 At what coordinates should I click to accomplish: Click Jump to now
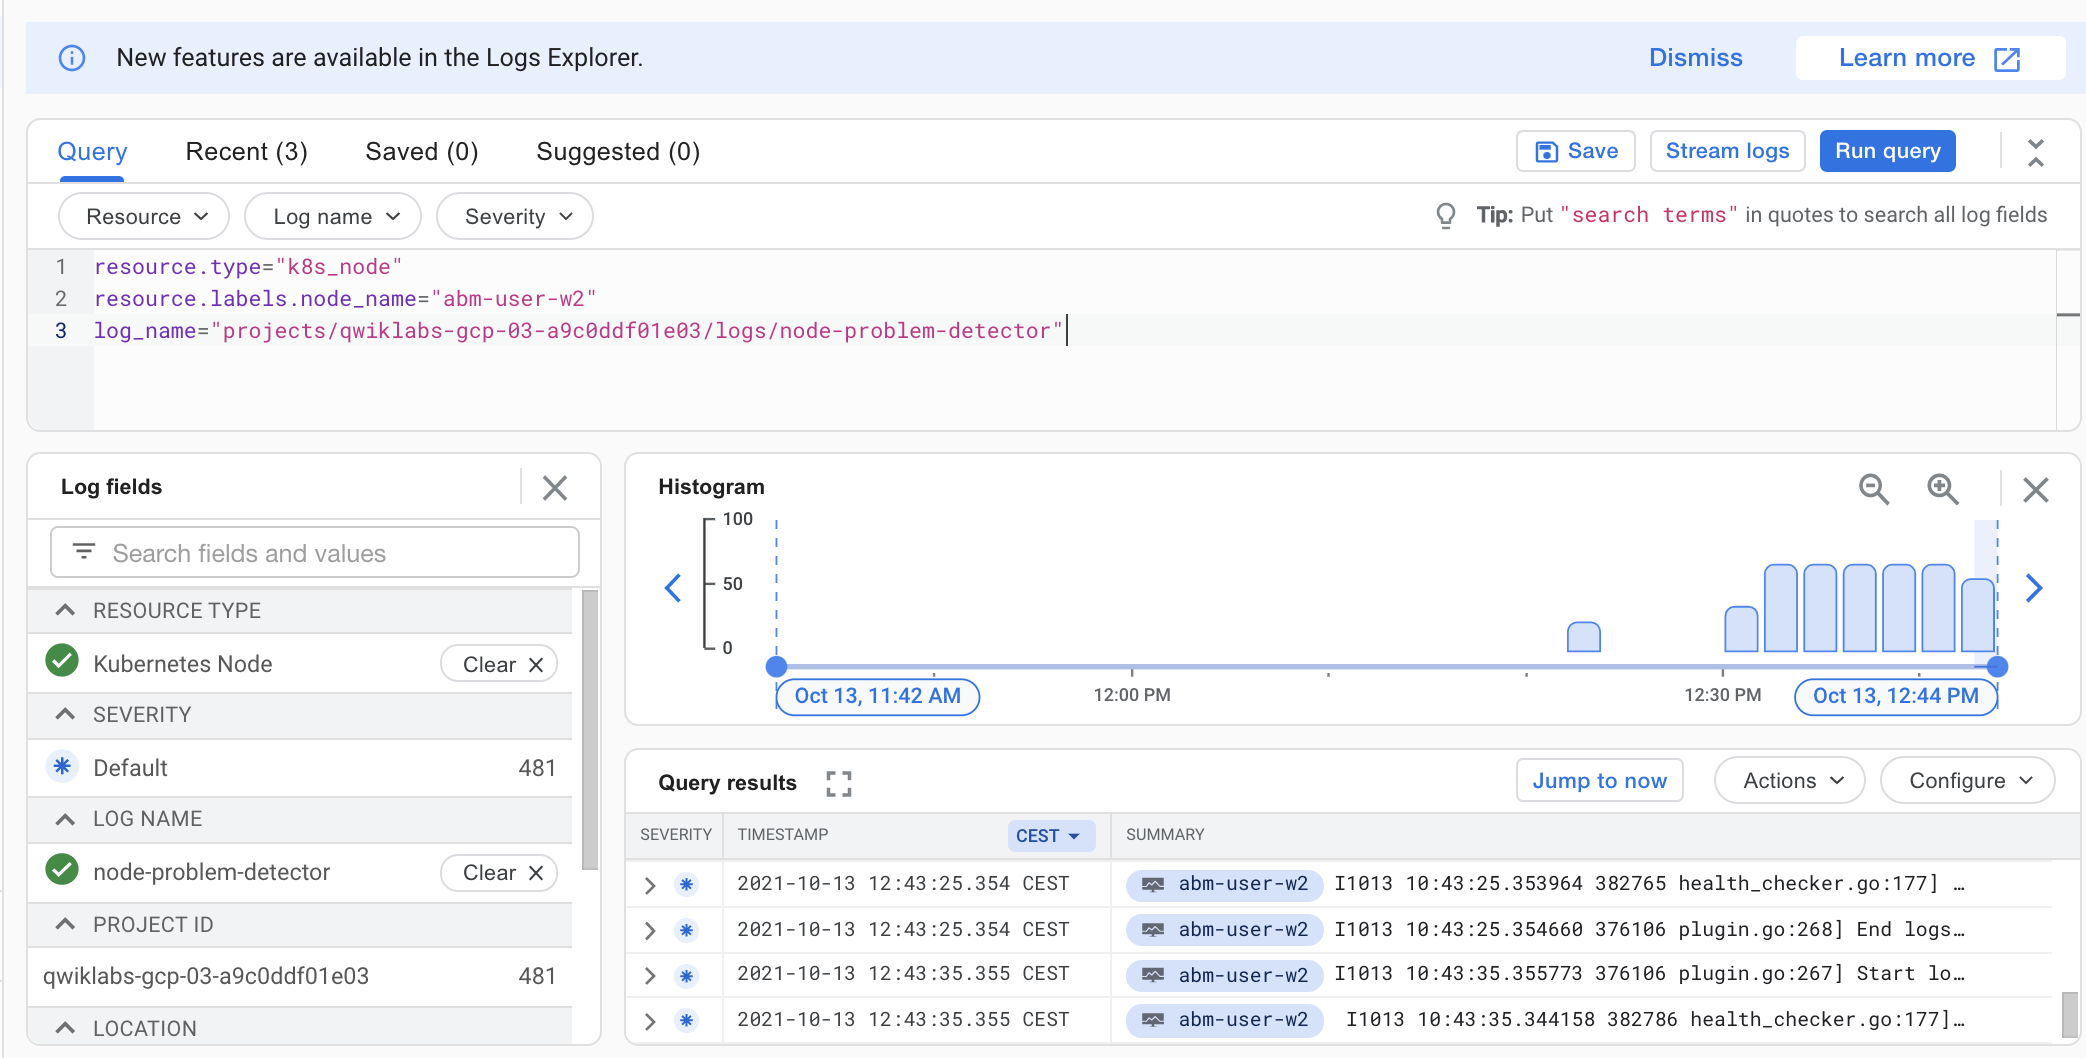[1599, 781]
